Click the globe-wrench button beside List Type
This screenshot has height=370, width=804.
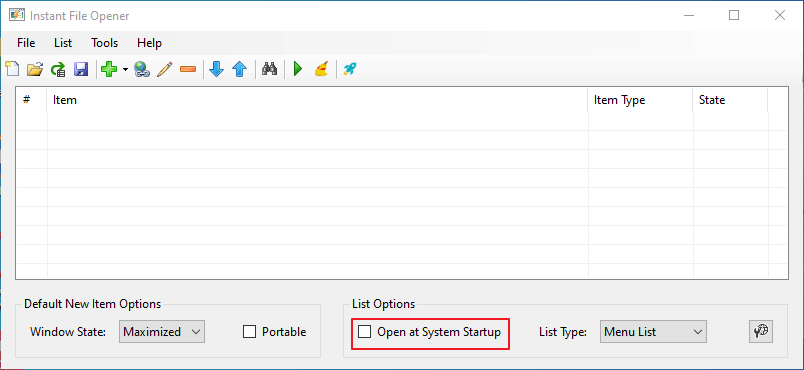click(761, 332)
